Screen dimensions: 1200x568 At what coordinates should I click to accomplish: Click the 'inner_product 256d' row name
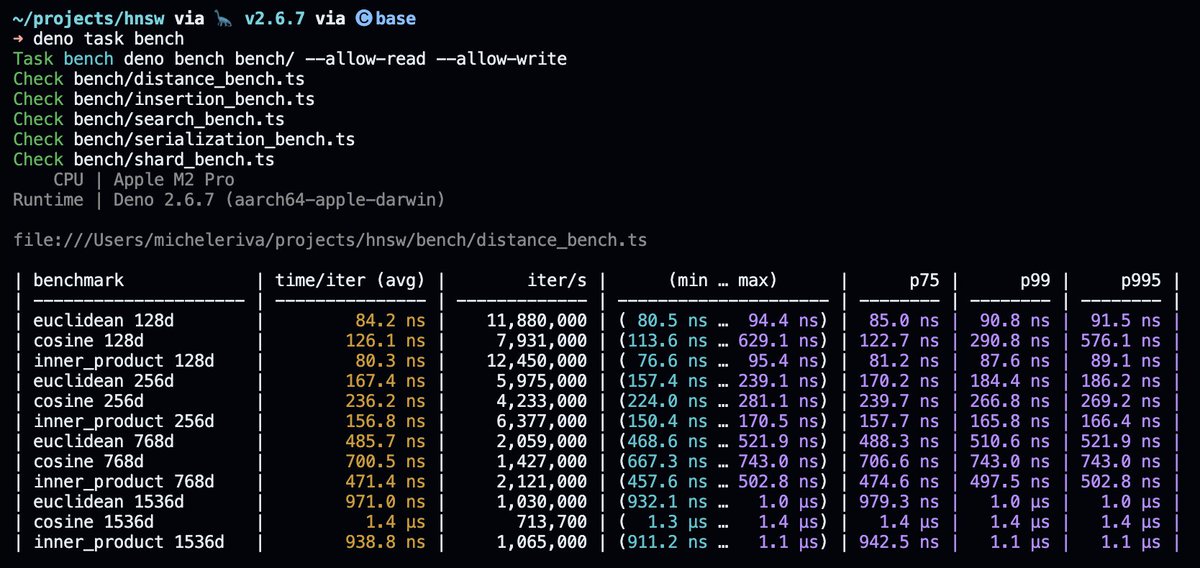[124, 421]
